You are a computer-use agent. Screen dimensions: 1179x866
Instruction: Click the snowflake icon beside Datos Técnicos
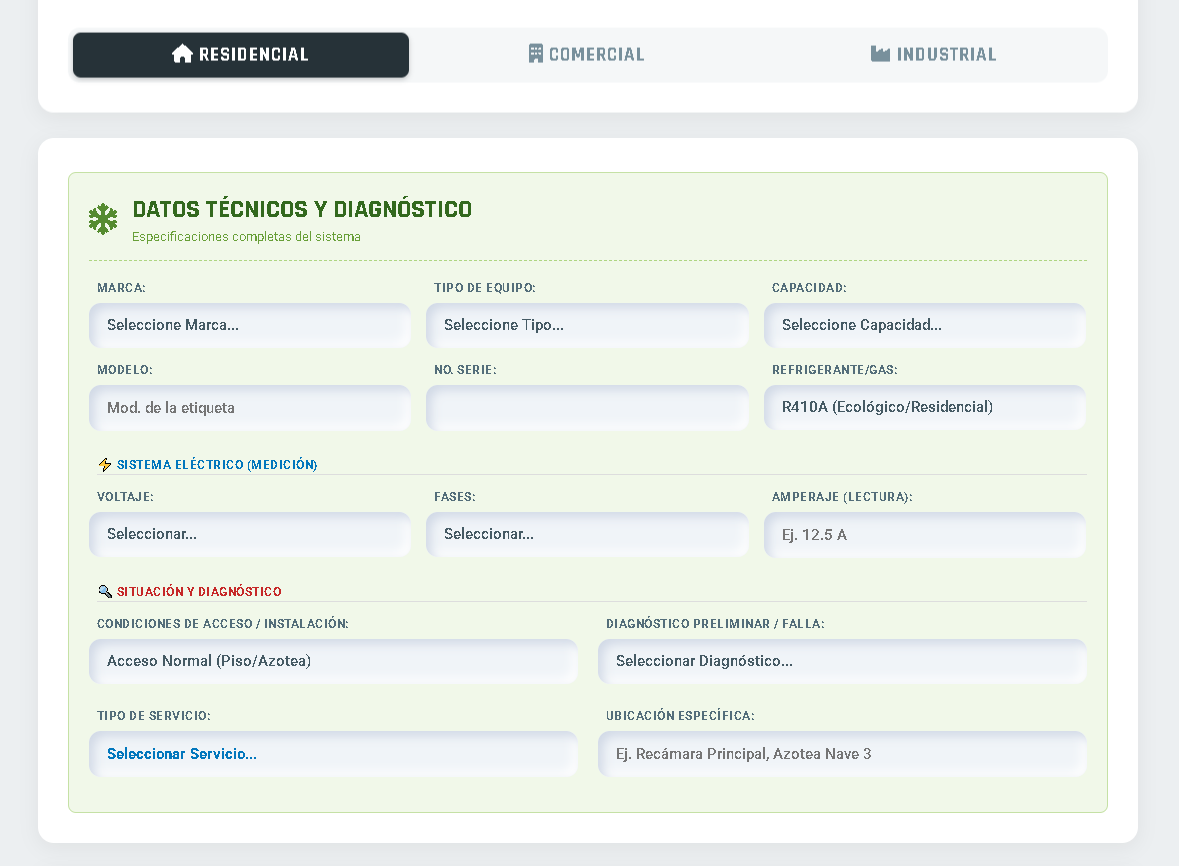pos(103,219)
